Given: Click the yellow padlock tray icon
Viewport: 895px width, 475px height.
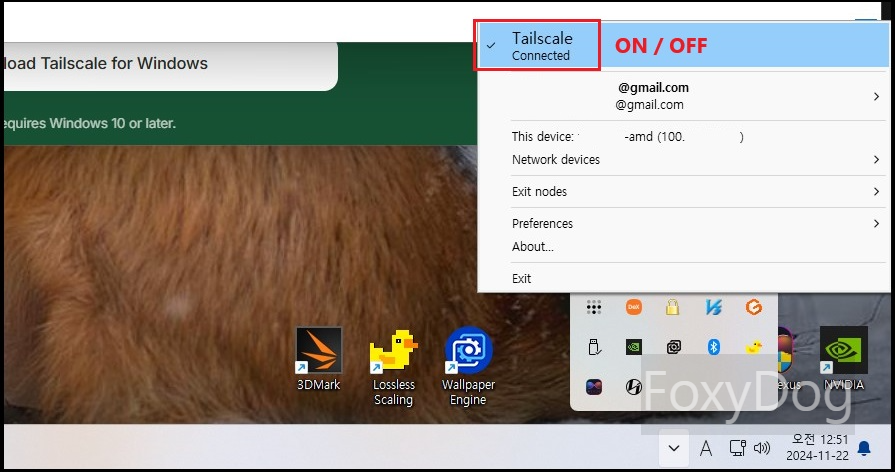Looking at the screenshot, I should tap(673, 307).
